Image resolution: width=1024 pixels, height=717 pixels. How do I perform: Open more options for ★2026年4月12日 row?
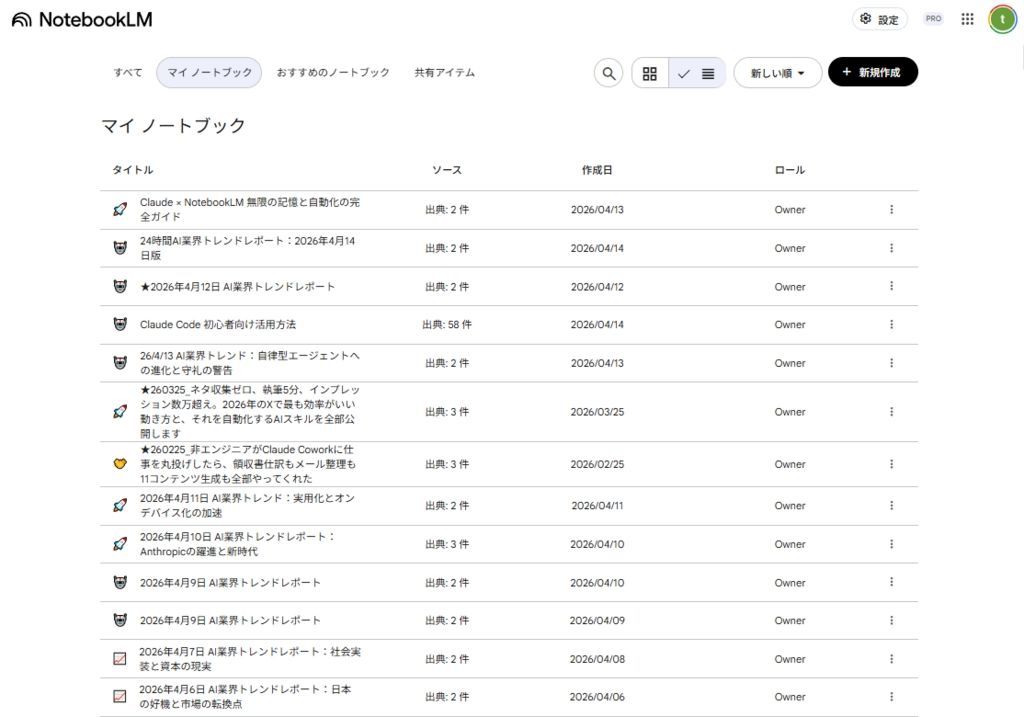[891, 287]
